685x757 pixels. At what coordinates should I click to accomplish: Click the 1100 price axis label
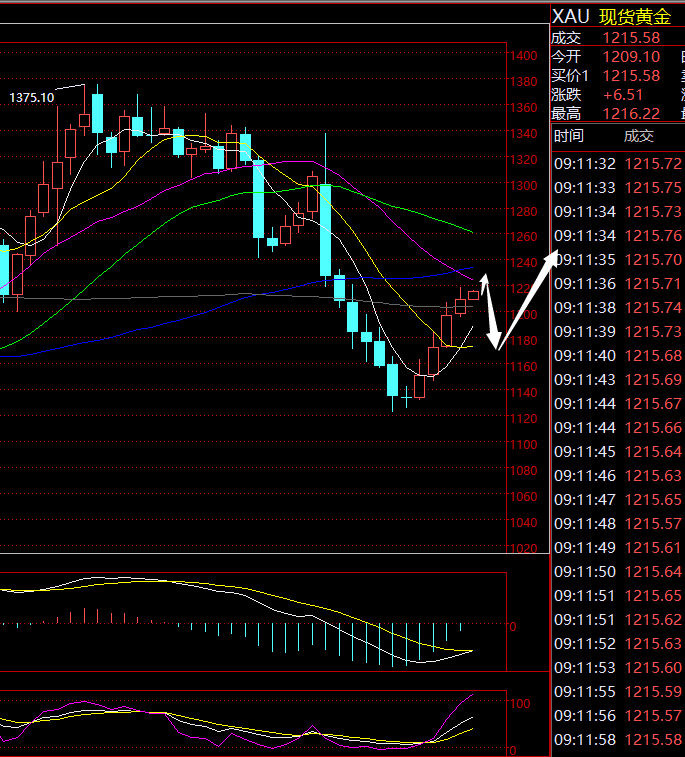[524, 444]
